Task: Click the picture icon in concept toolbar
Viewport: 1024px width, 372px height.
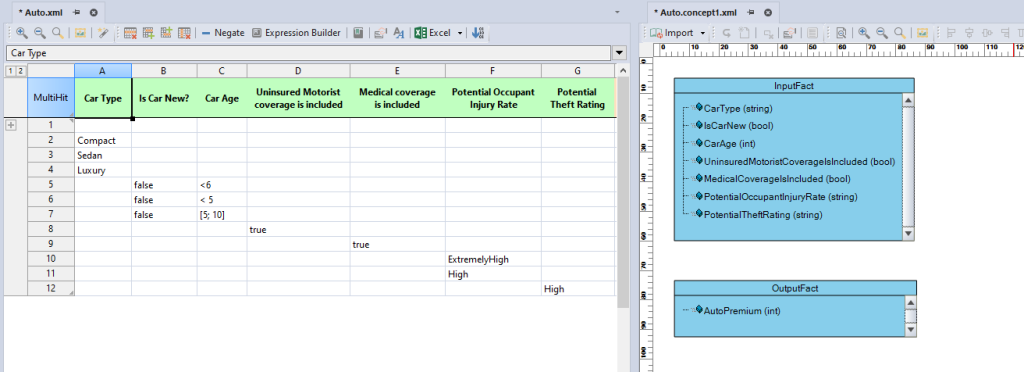Action: (x=922, y=33)
